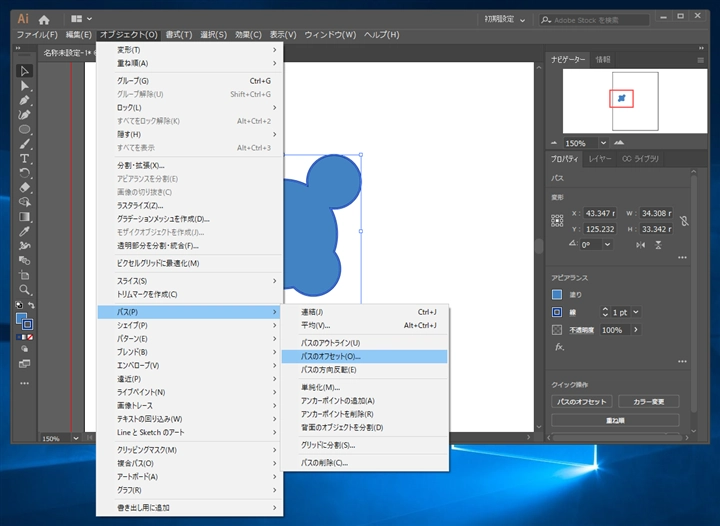Select the Gradient tool
The image size is (720, 526).
click(x=24, y=217)
